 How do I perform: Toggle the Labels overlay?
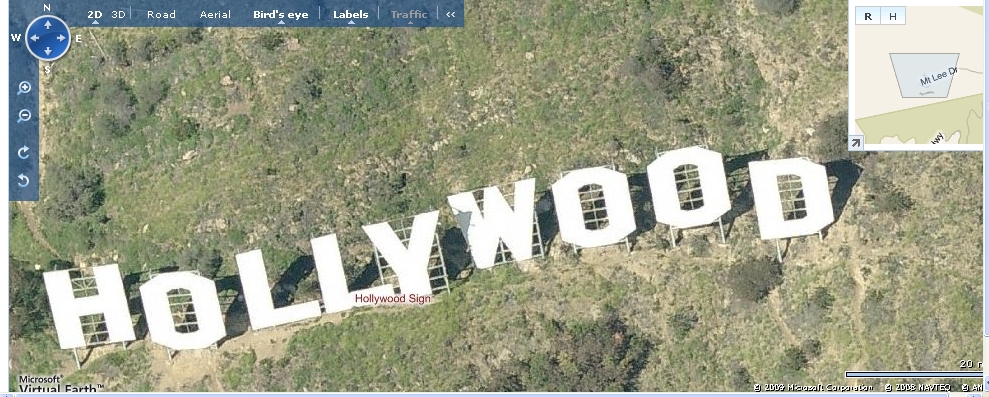(351, 15)
